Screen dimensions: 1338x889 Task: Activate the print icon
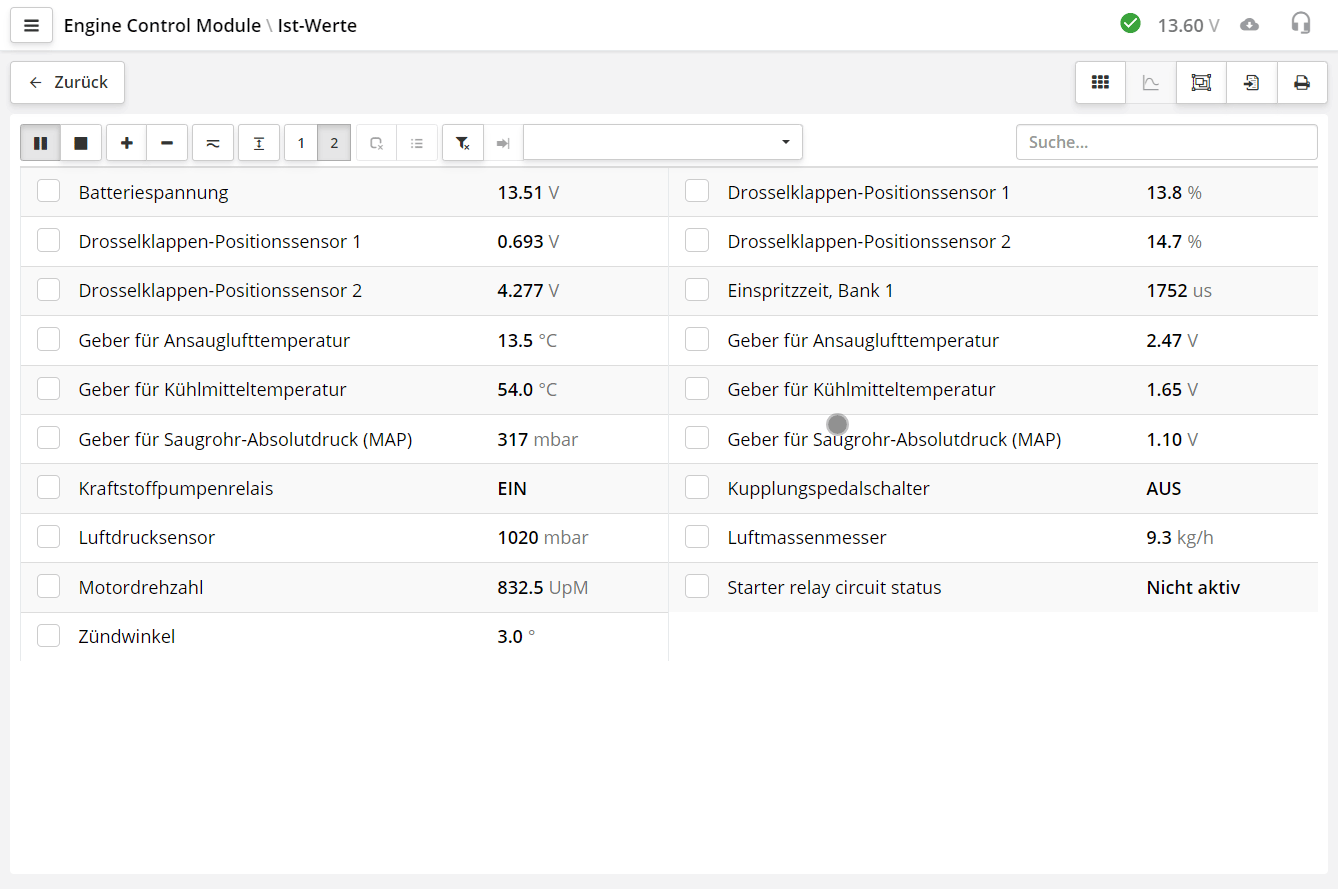[x=1301, y=82]
